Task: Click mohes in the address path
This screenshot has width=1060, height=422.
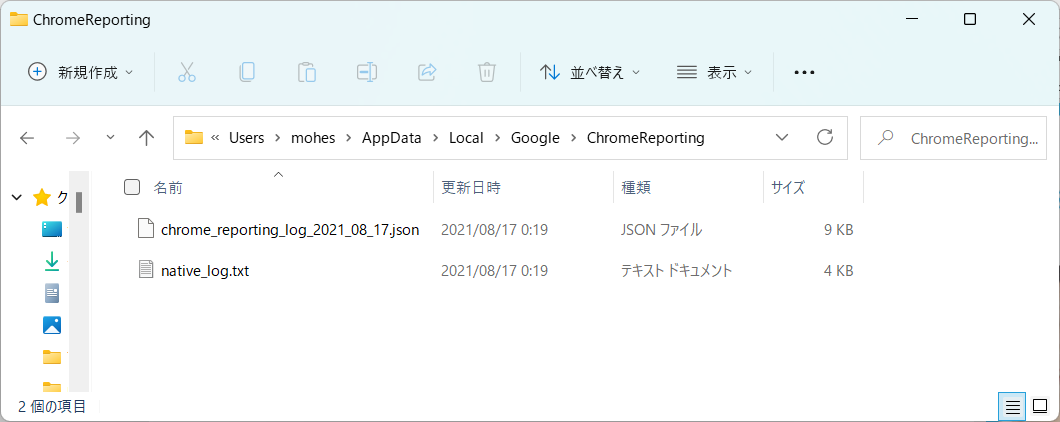Action: (x=311, y=138)
